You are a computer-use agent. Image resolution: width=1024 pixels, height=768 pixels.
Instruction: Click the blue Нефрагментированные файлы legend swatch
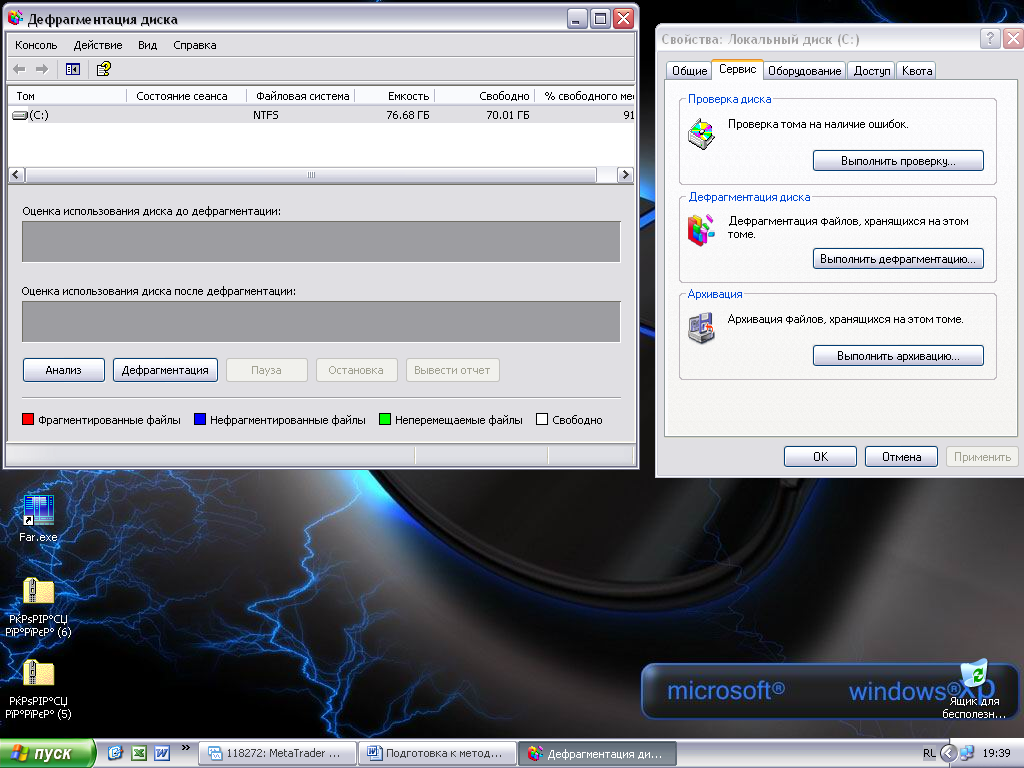[x=200, y=419]
